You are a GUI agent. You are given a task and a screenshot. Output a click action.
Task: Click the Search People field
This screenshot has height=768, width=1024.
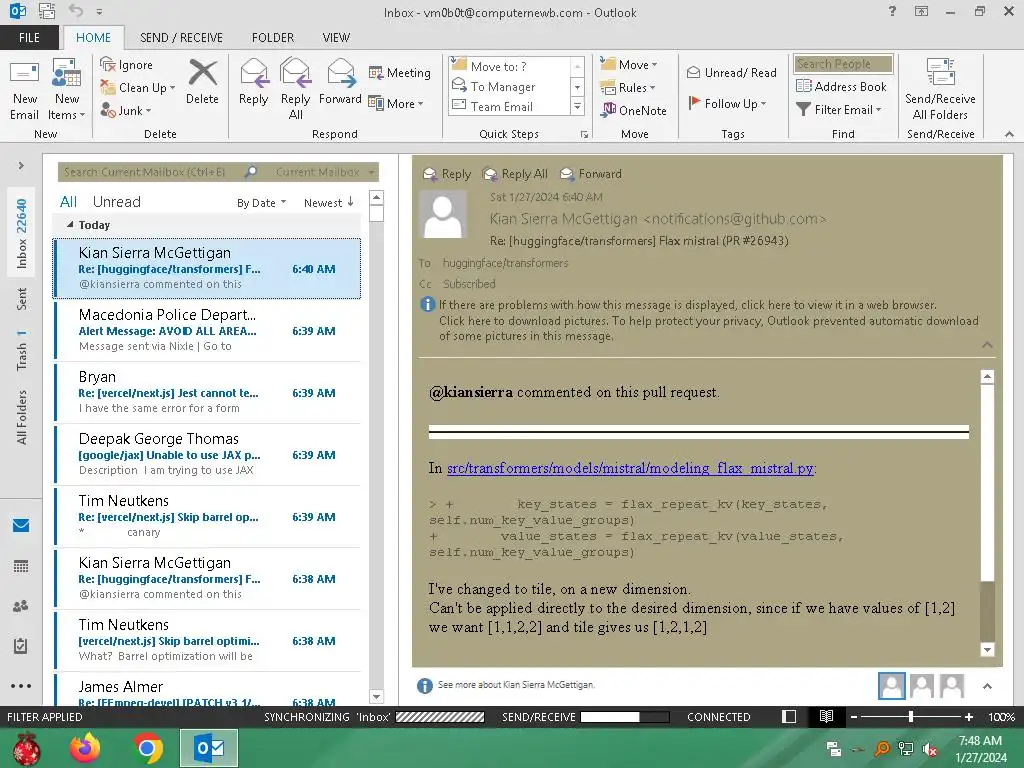point(843,64)
